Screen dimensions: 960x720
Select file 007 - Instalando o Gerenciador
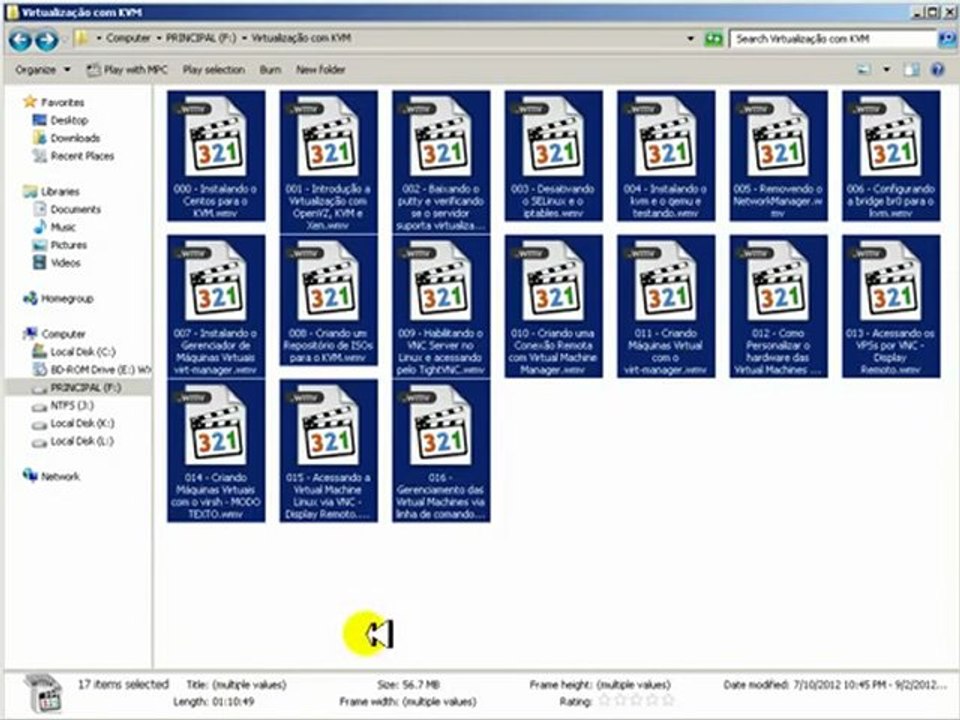216,306
